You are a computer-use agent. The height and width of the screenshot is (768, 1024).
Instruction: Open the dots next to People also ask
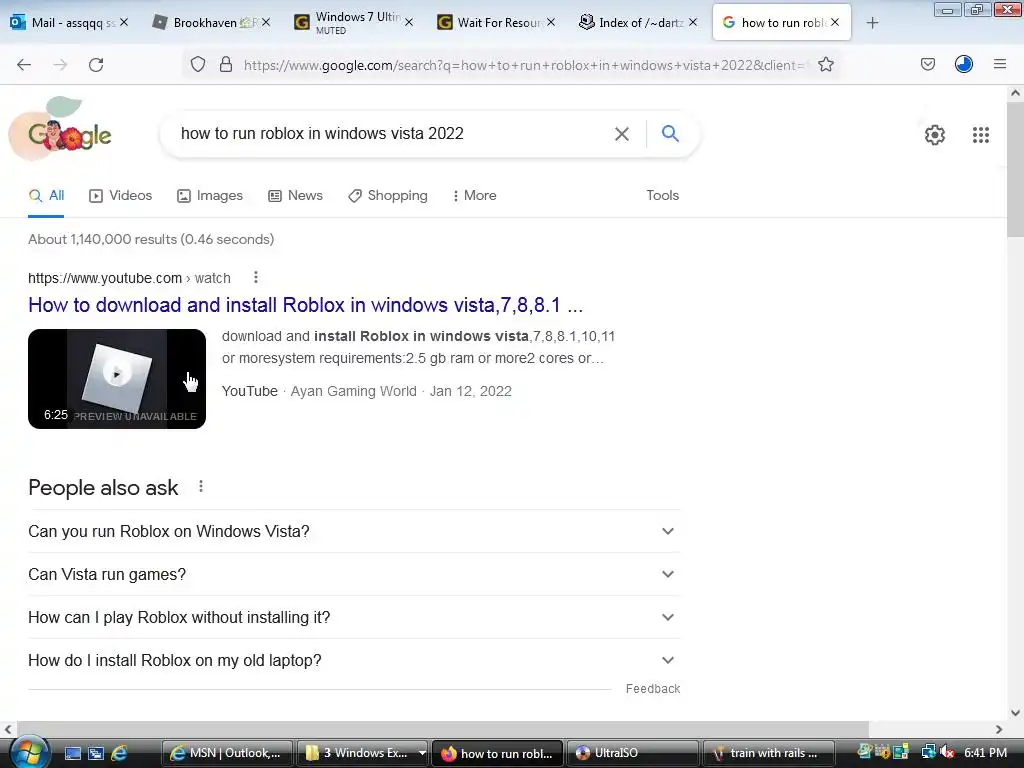pos(200,487)
